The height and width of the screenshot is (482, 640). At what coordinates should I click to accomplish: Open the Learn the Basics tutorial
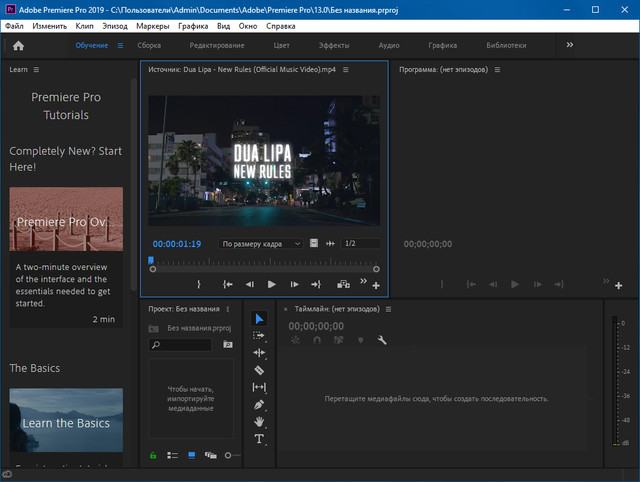[66, 422]
